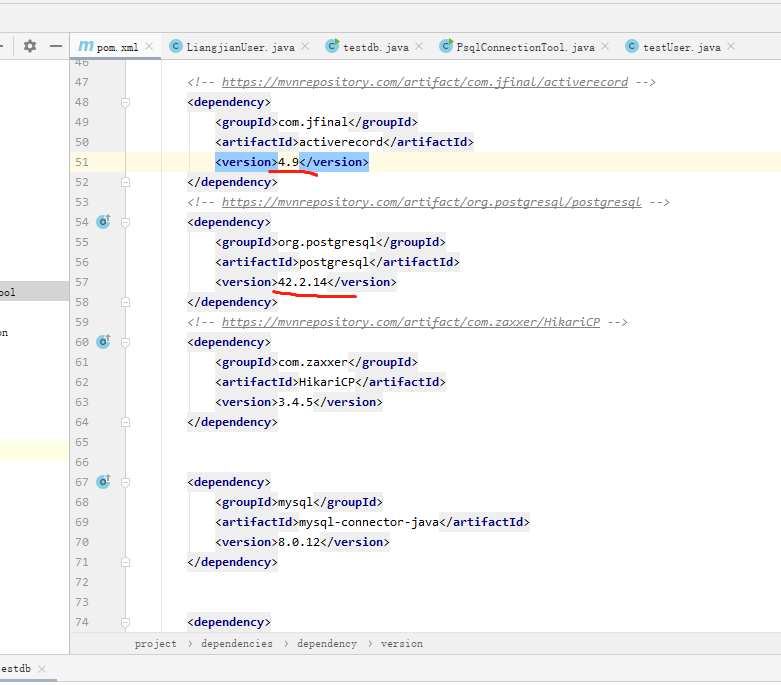
Task: Click class icon on LiangjianUser.java tab
Action: click(x=175, y=46)
